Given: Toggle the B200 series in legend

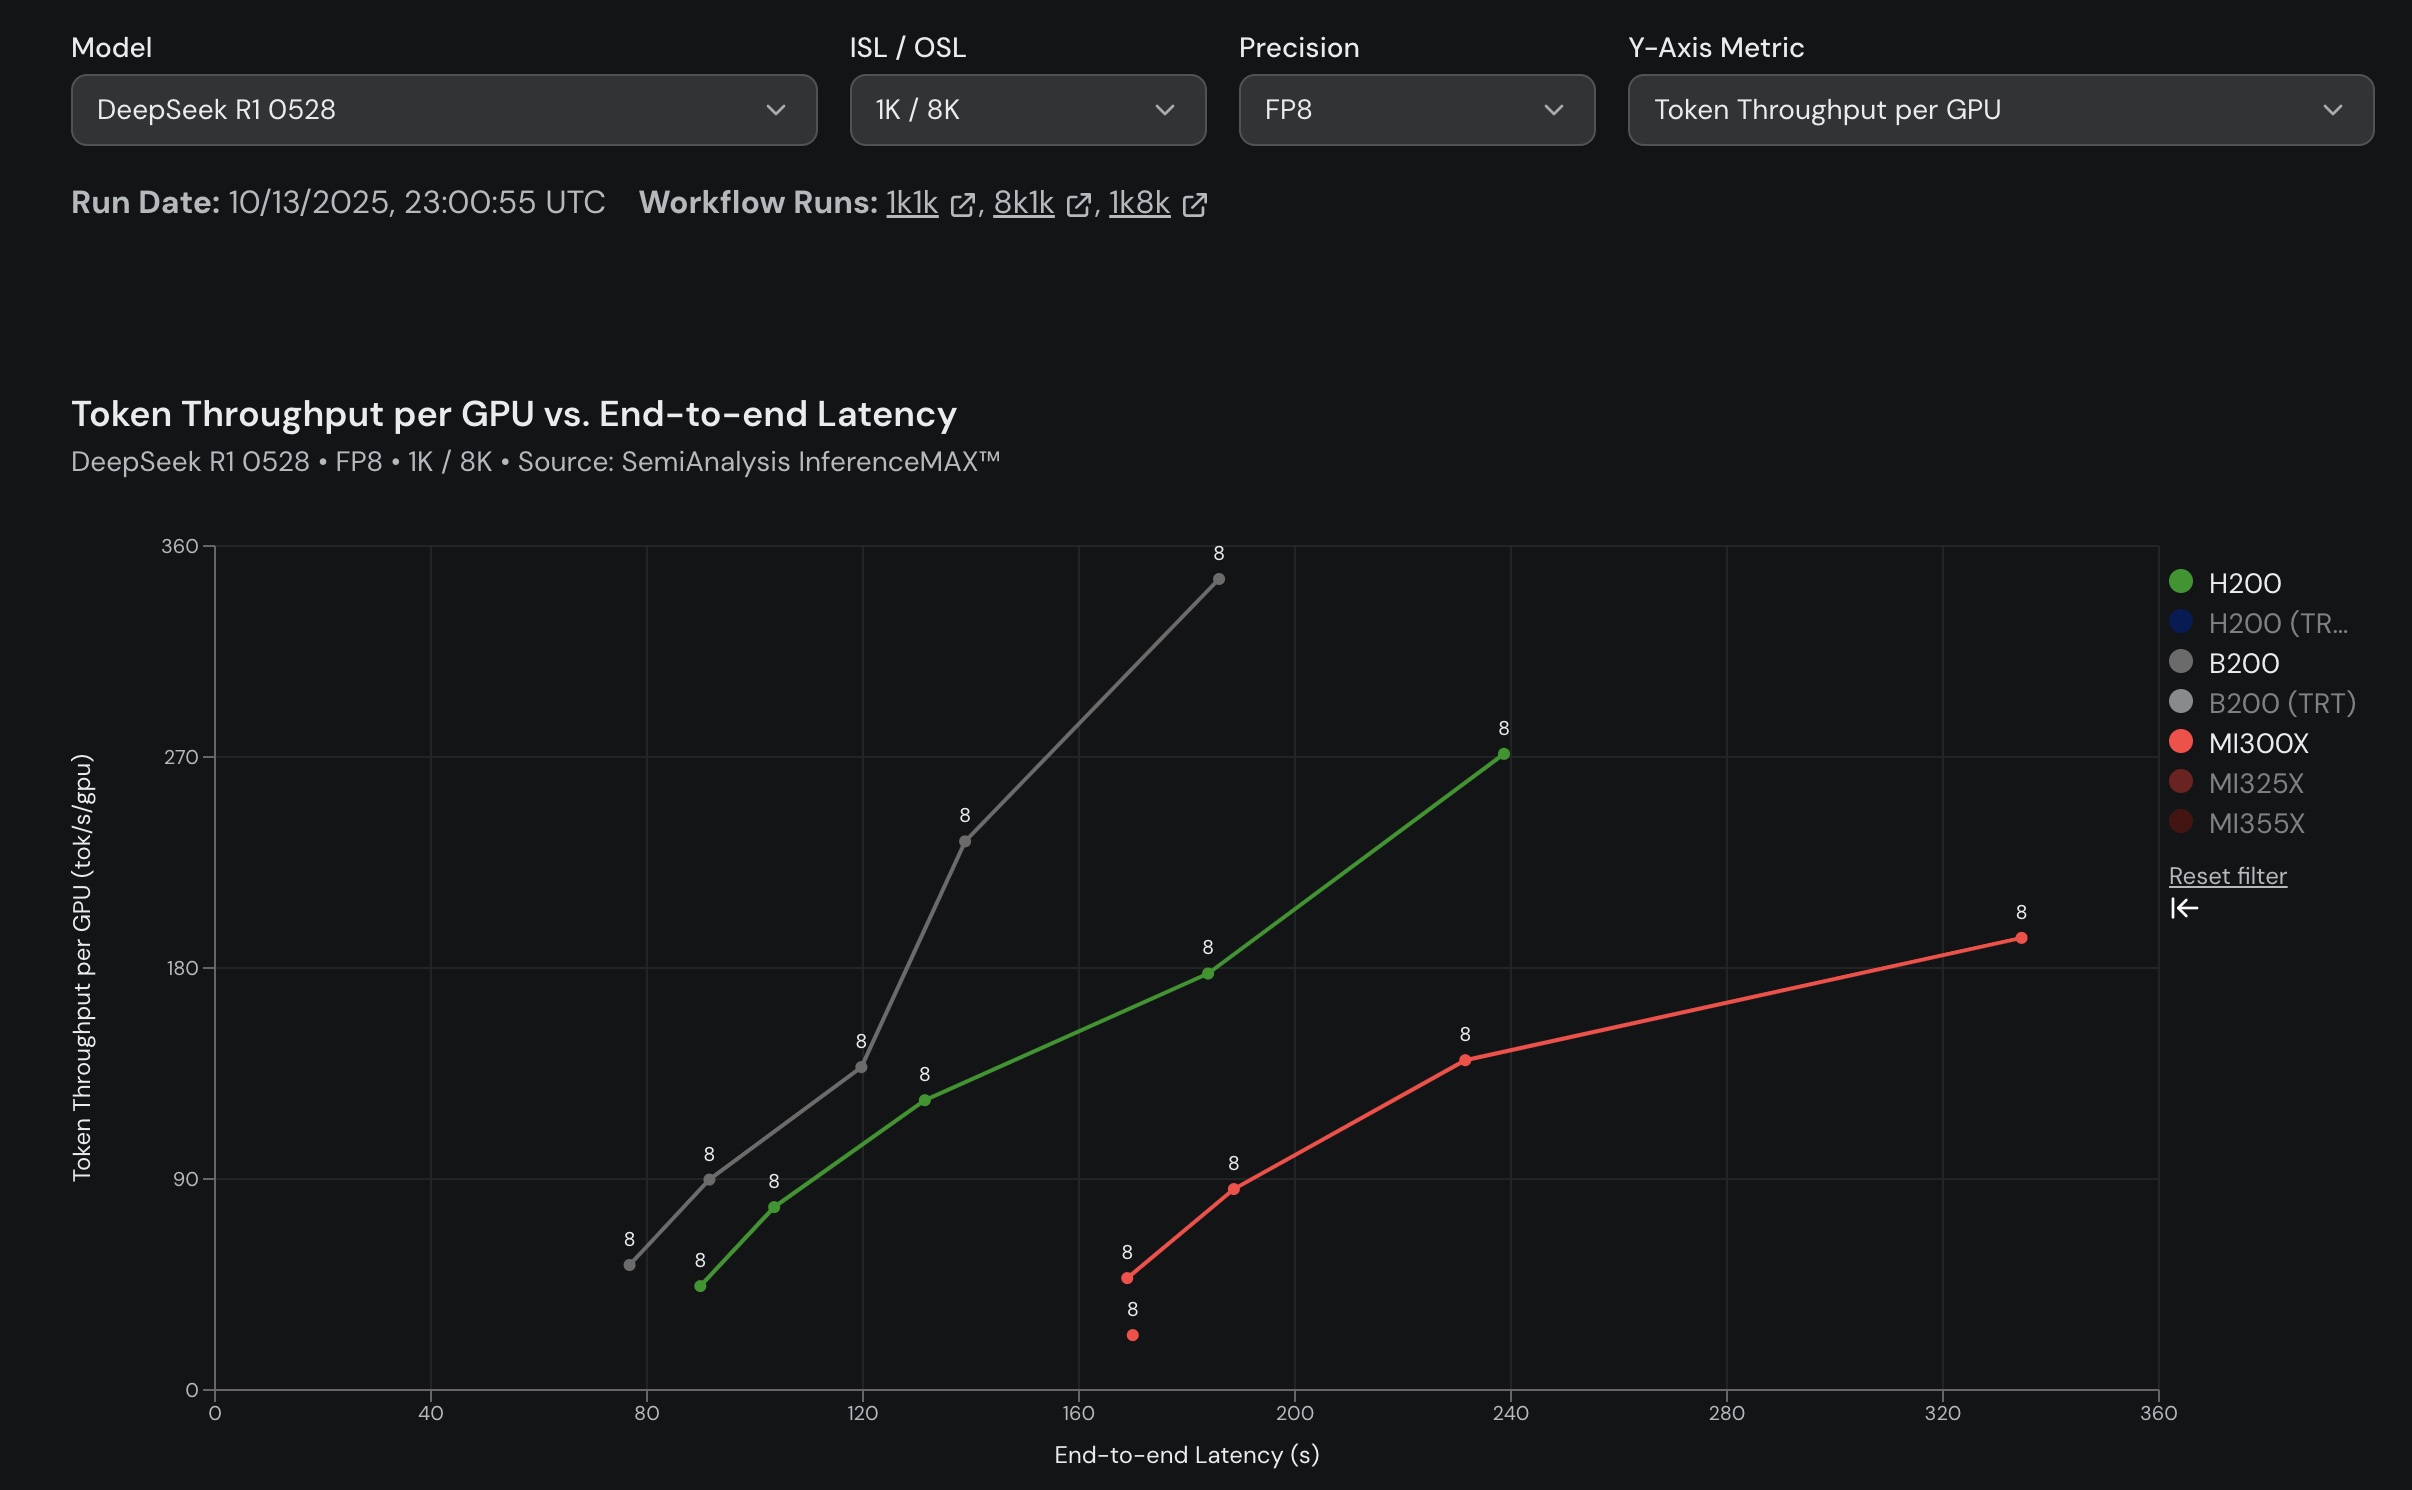Looking at the screenshot, I should tap(2243, 663).
